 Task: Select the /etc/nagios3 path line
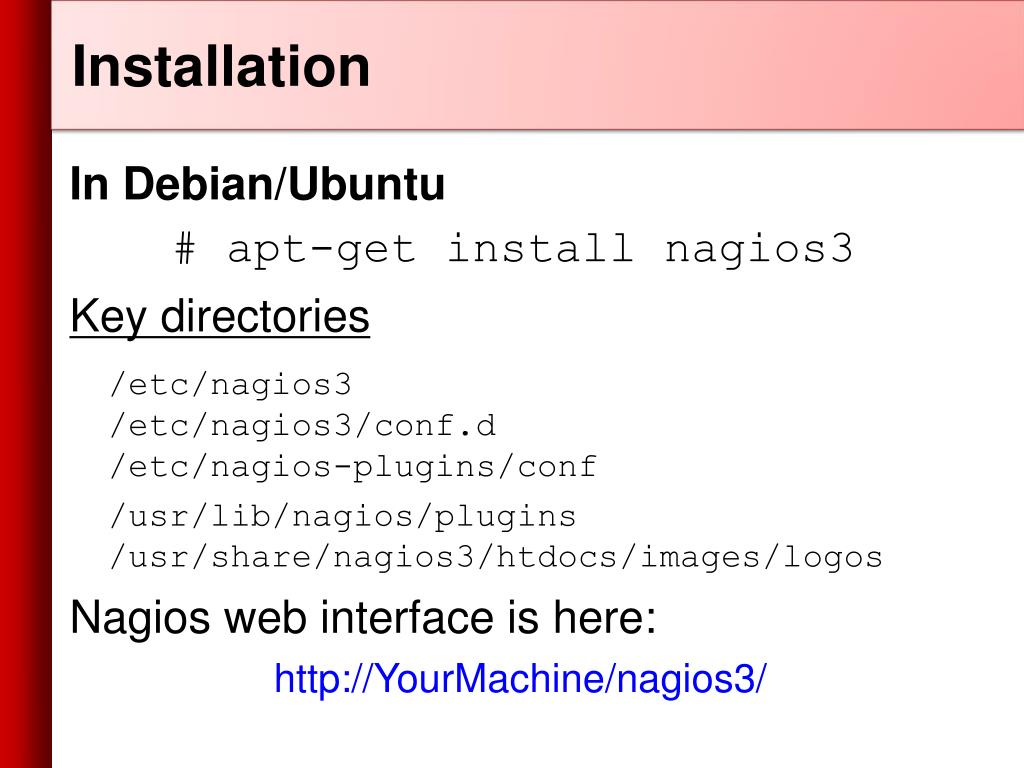231,385
